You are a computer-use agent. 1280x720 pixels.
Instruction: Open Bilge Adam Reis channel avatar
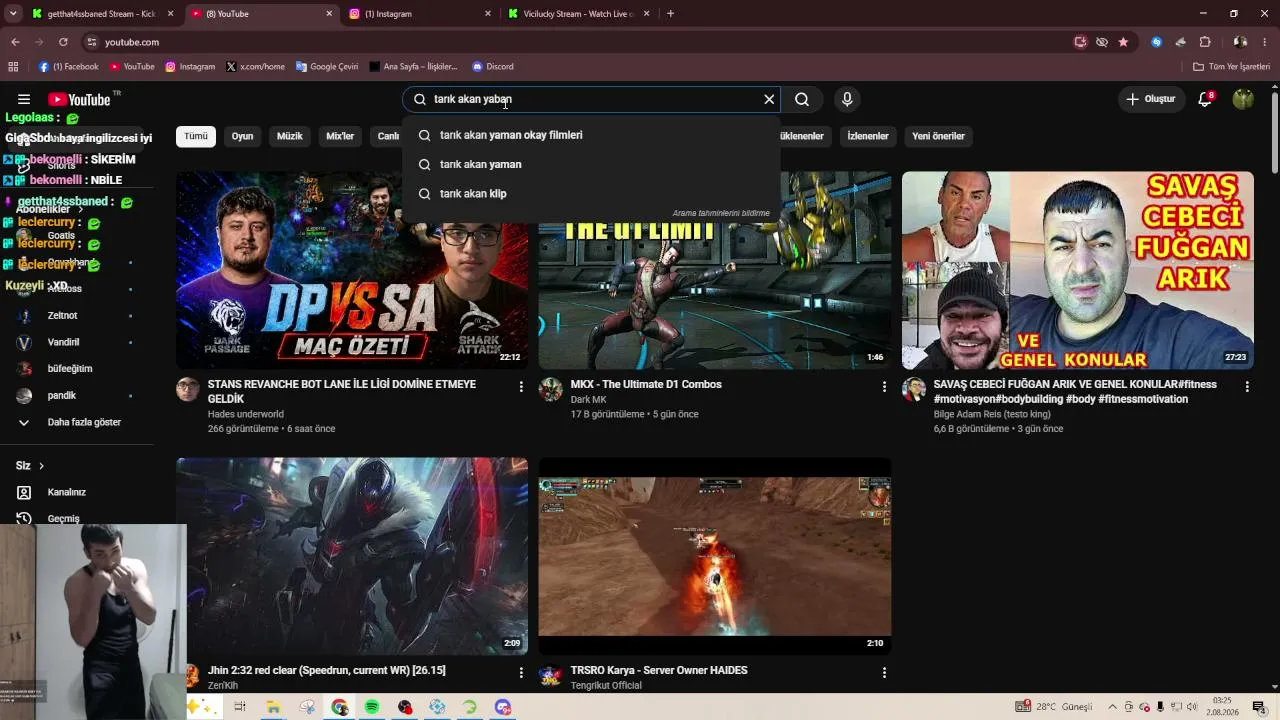914,390
